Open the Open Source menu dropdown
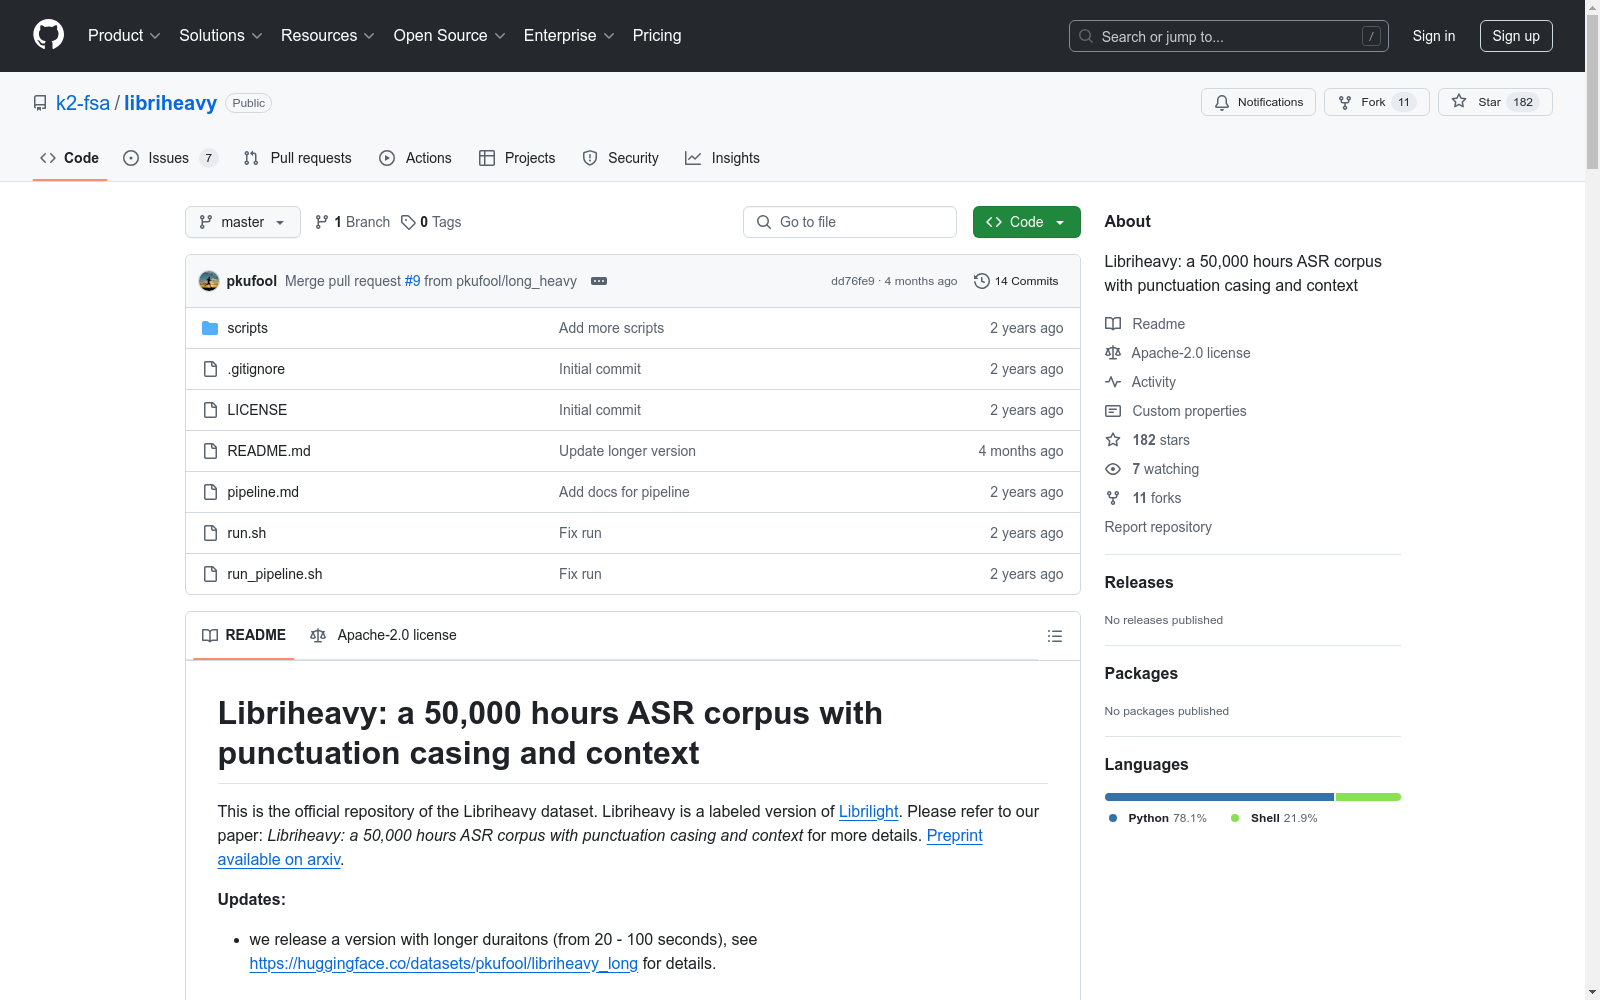 coord(449,36)
